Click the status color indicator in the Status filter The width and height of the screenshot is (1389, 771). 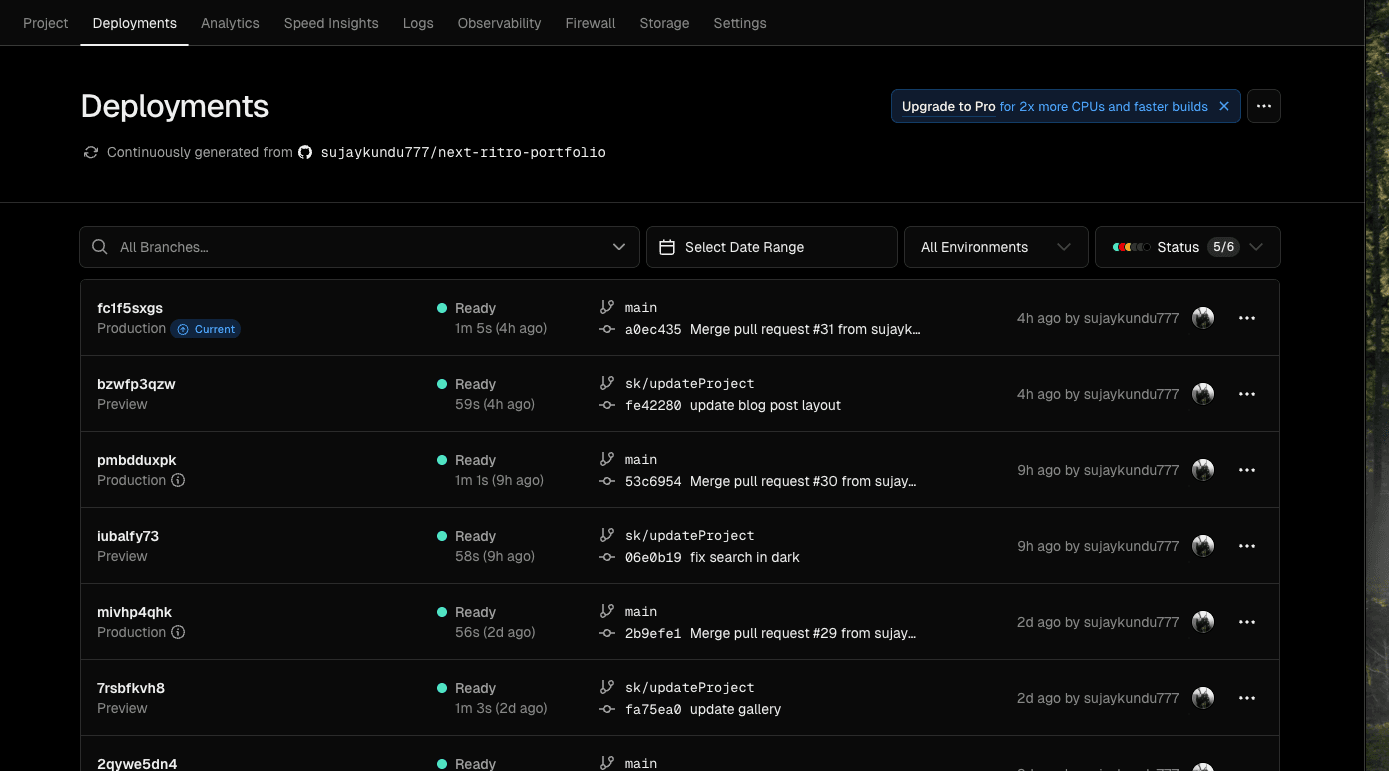(x=1131, y=246)
